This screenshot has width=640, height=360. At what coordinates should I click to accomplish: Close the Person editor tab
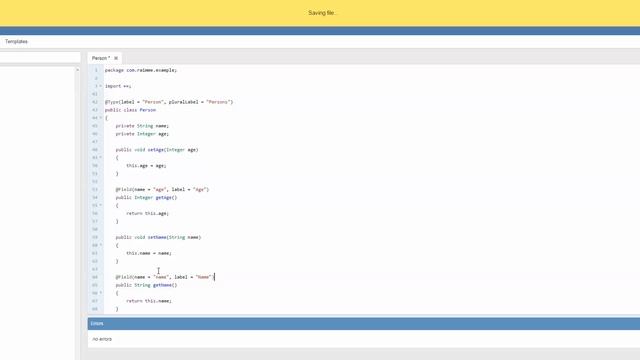(x=116, y=58)
